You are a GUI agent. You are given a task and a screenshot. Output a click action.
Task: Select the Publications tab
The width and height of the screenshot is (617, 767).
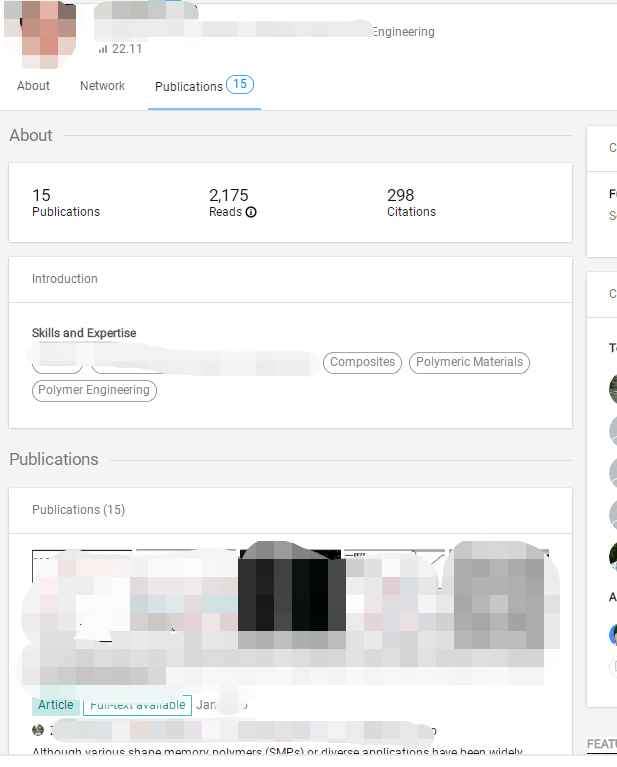click(205, 86)
